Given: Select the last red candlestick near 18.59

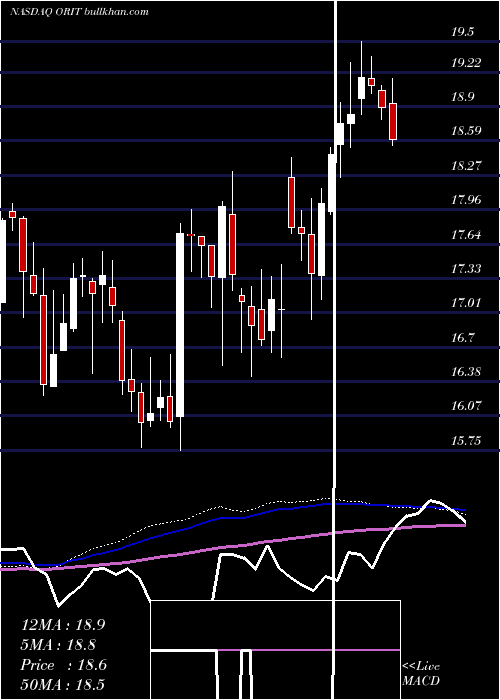Looking at the screenshot, I should [x=393, y=121].
